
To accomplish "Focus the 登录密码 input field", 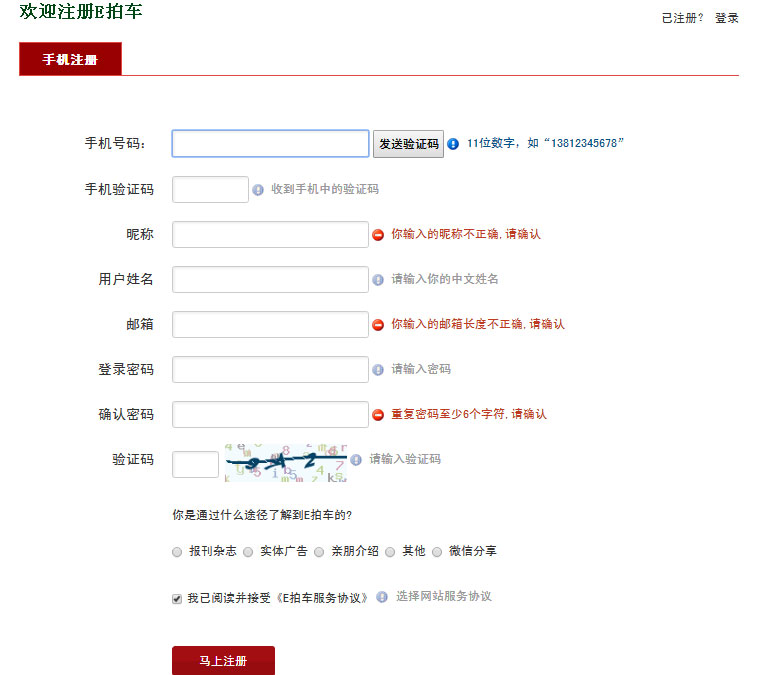I will (x=270, y=369).
